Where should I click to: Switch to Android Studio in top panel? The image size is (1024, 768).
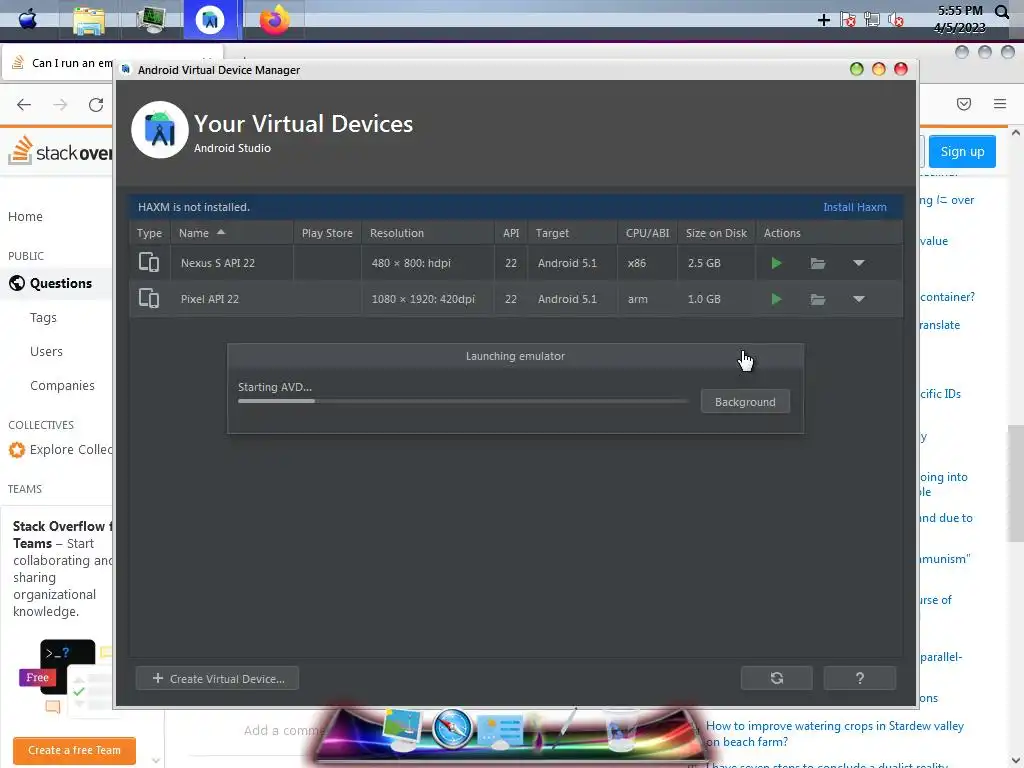pyautogui.click(x=210, y=20)
